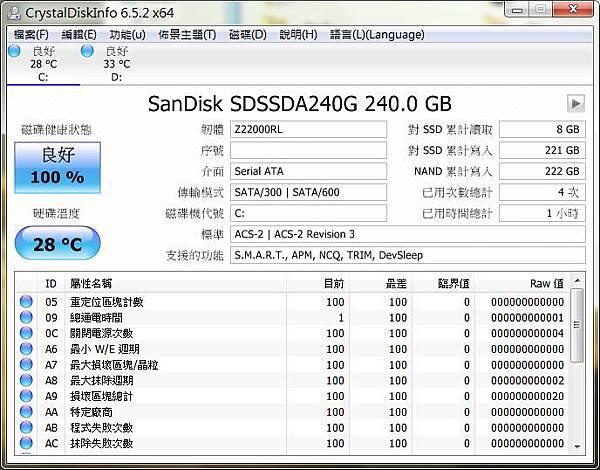Click the status orb for attribute 09
The height and width of the screenshot is (470, 600).
[x=26, y=317]
